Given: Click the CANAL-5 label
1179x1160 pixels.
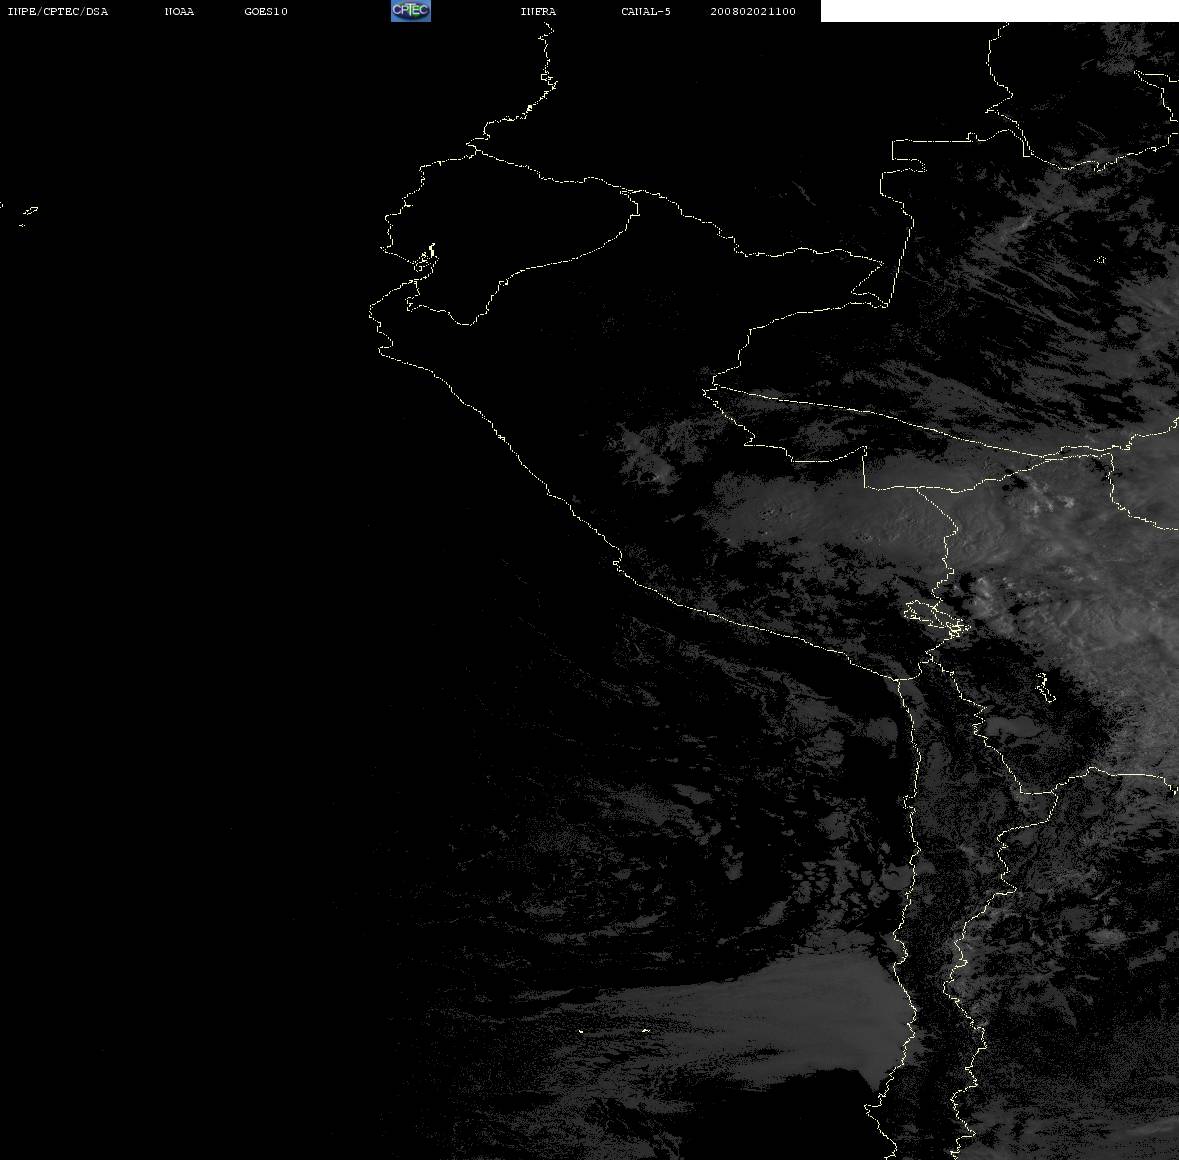Looking at the screenshot, I should (x=646, y=11).
